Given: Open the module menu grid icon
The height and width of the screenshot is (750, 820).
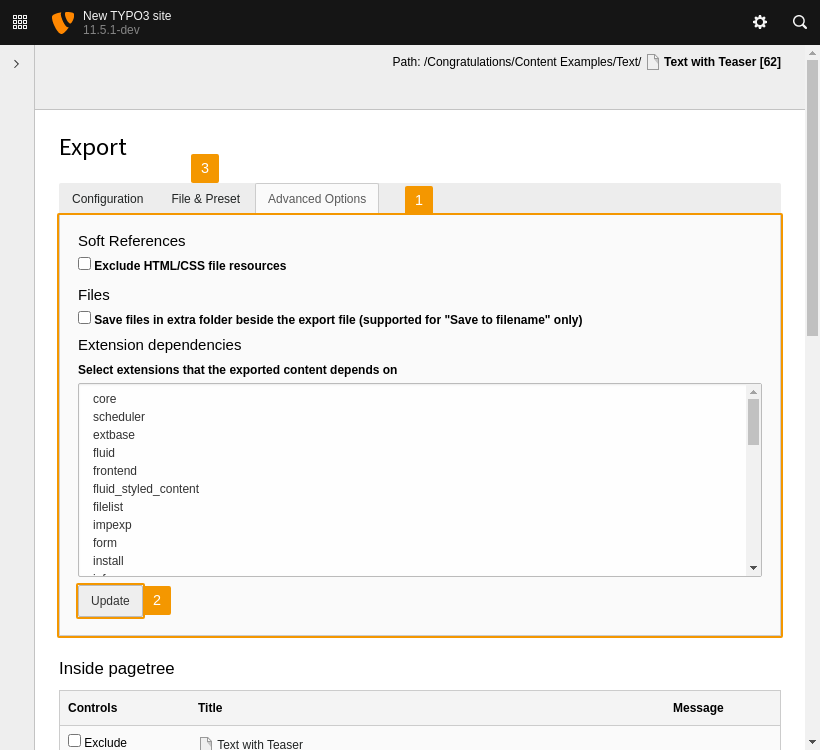Looking at the screenshot, I should (x=20, y=22).
